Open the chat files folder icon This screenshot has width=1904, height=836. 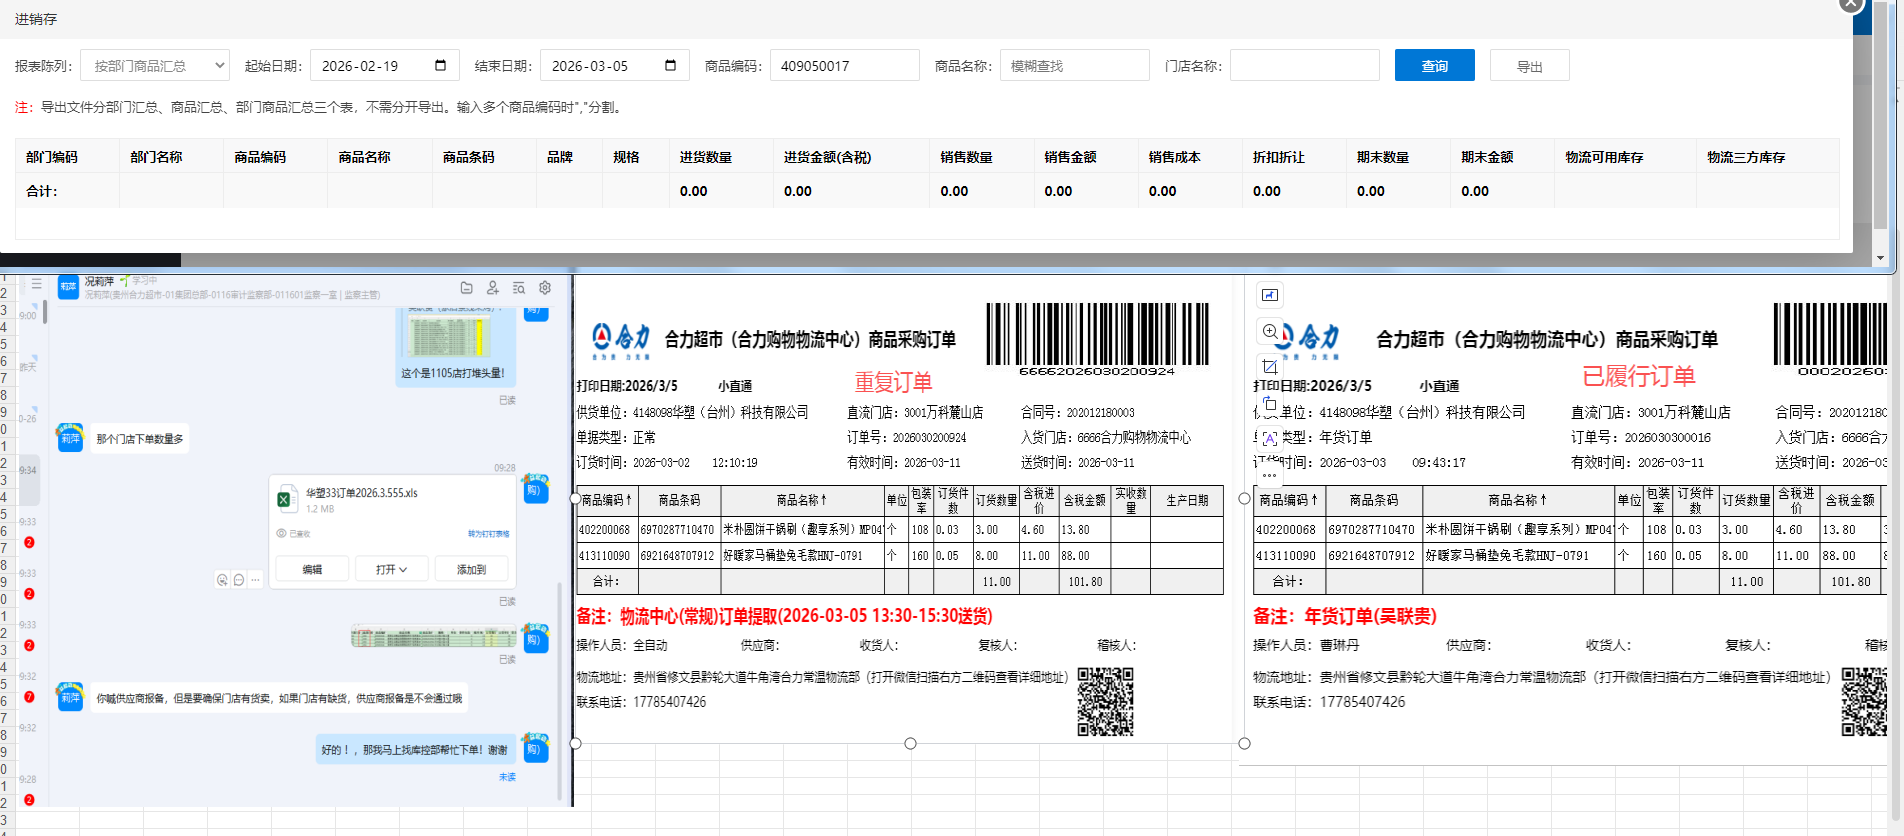[x=466, y=288]
